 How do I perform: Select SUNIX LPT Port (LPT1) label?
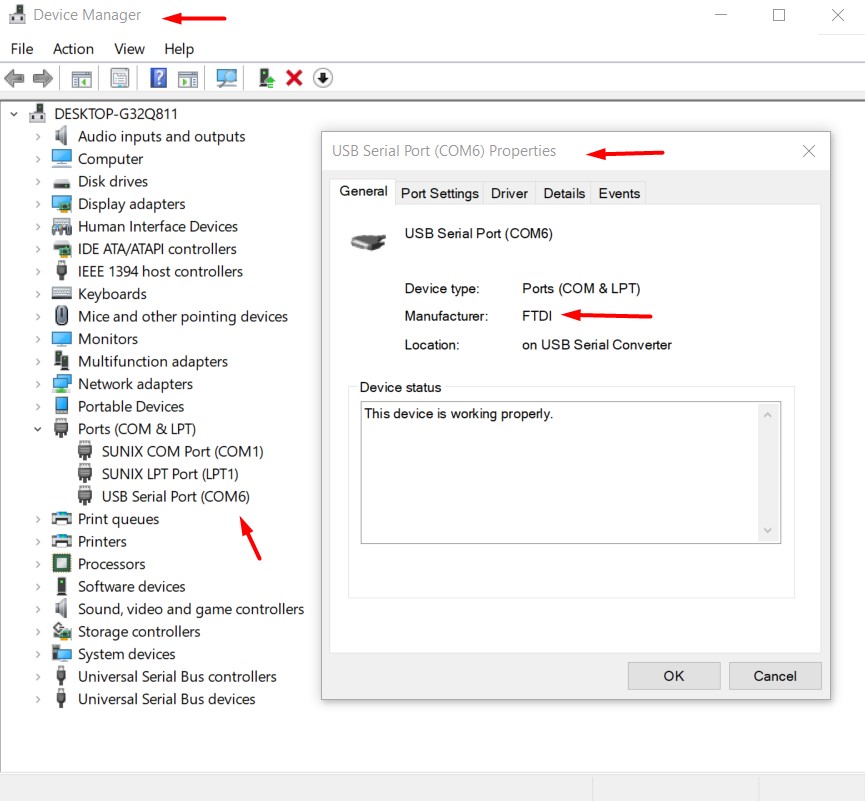tap(170, 474)
